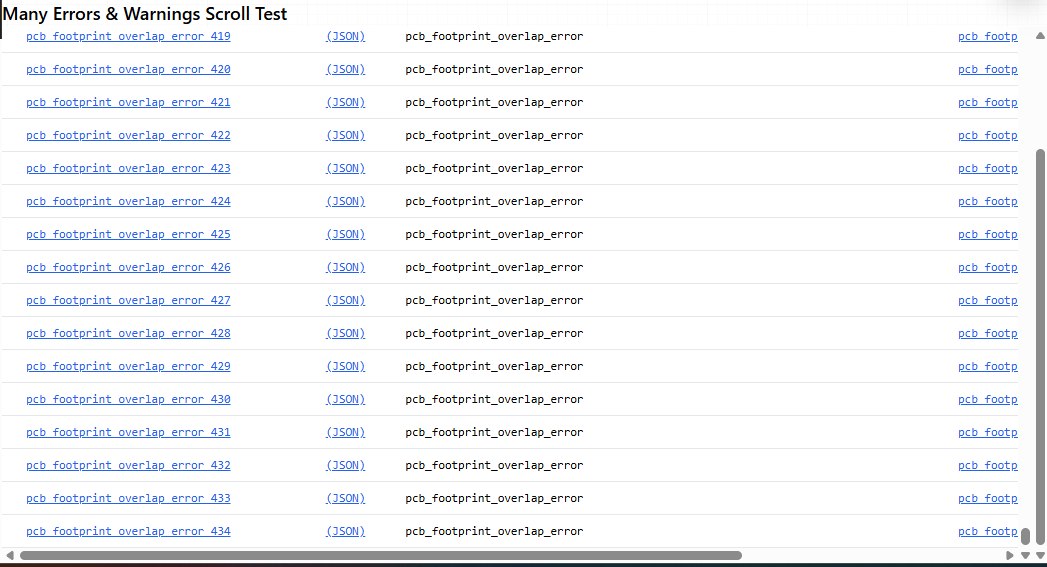View (JSON) for error 434

(345, 532)
